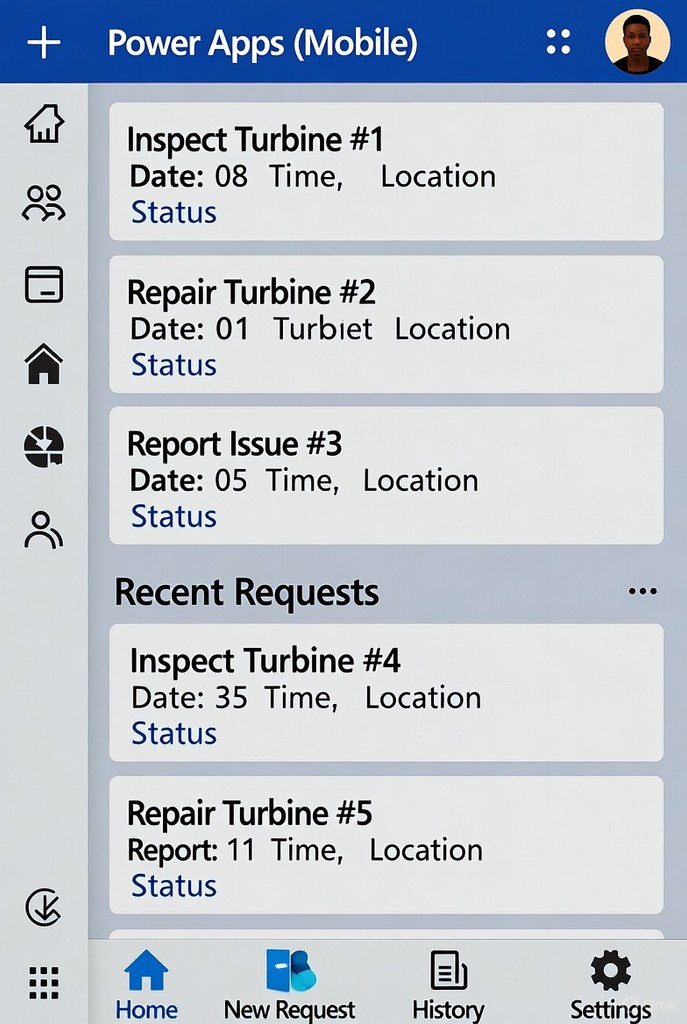Open the people group icon in sidebar
The height and width of the screenshot is (1024, 687).
point(44,203)
